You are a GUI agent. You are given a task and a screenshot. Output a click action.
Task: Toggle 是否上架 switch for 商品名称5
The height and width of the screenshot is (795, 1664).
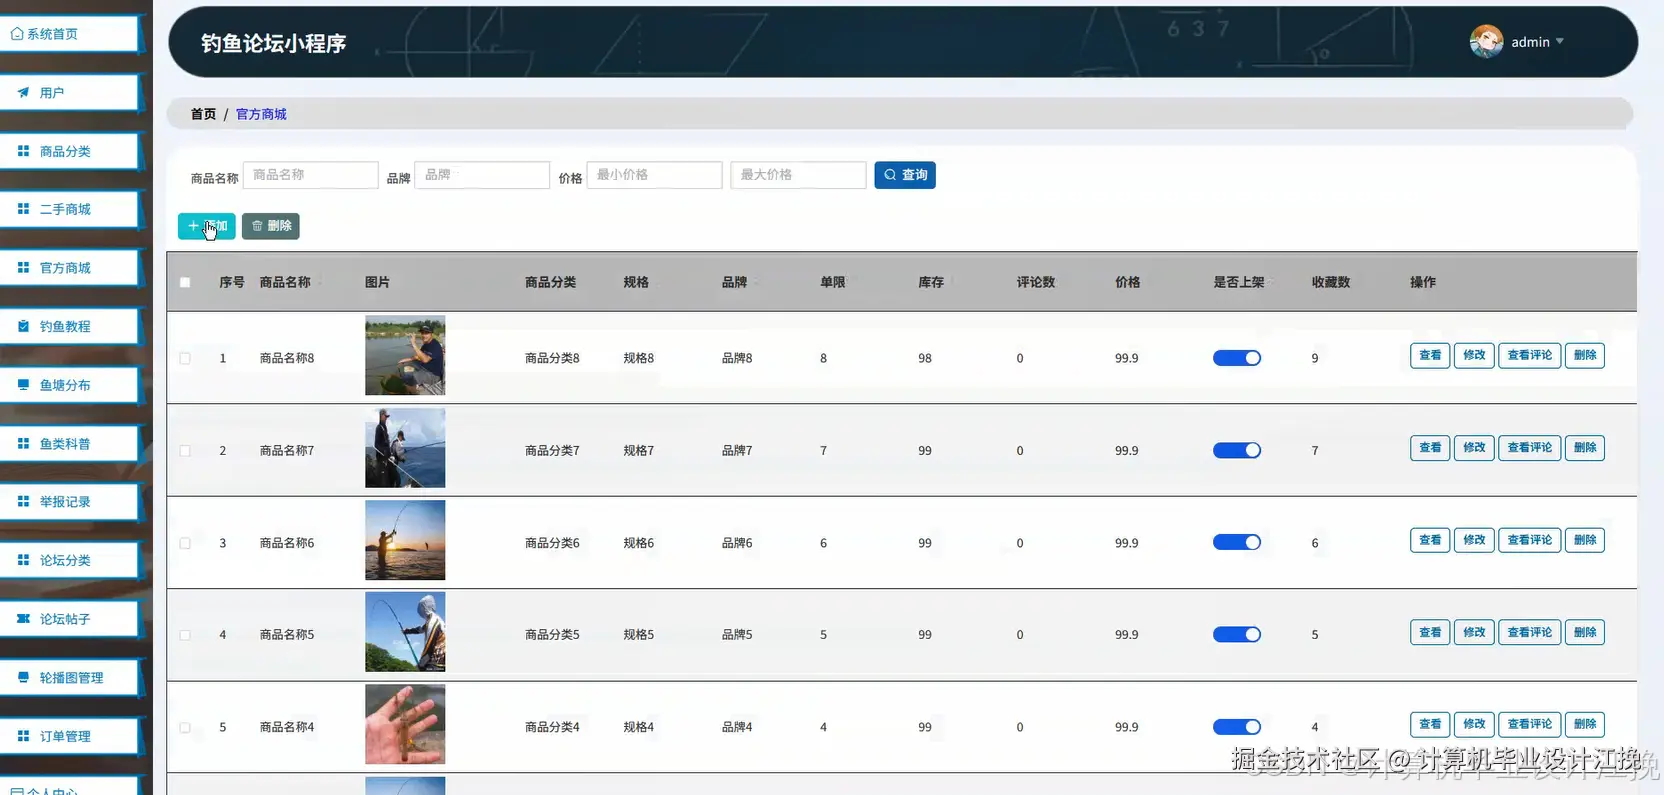pos(1237,634)
